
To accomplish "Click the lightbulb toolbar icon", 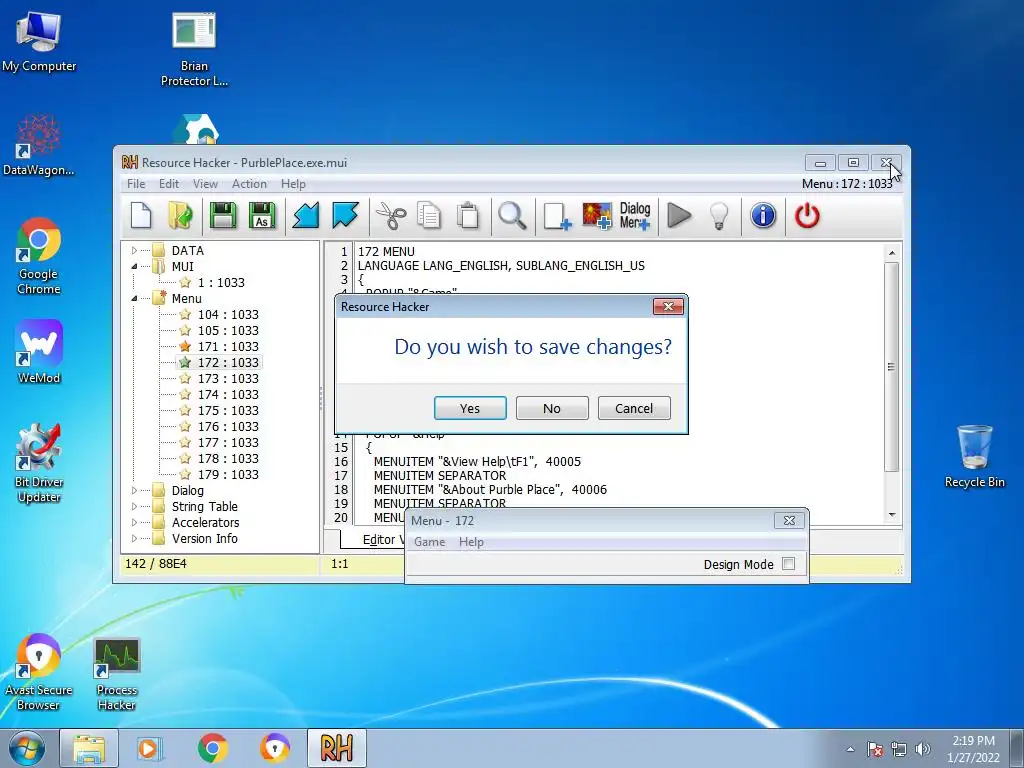I will click(x=719, y=216).
